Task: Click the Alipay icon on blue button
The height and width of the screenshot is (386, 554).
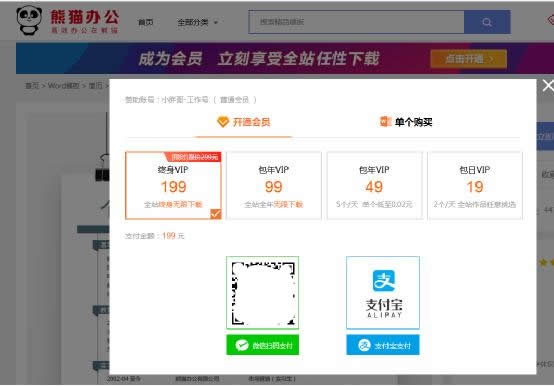Action: click(x=364, y=345)
